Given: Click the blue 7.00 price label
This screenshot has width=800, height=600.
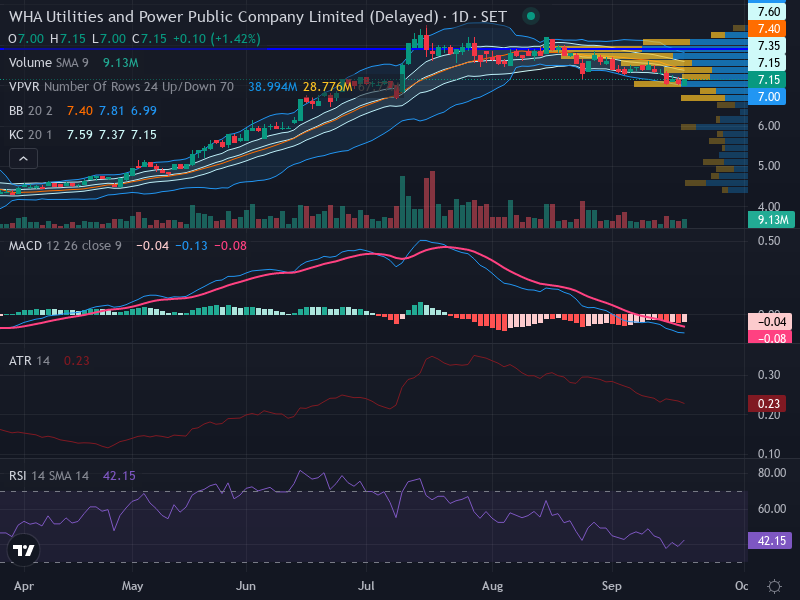Looking at the screenshot, I should click(x=769, y=96).
